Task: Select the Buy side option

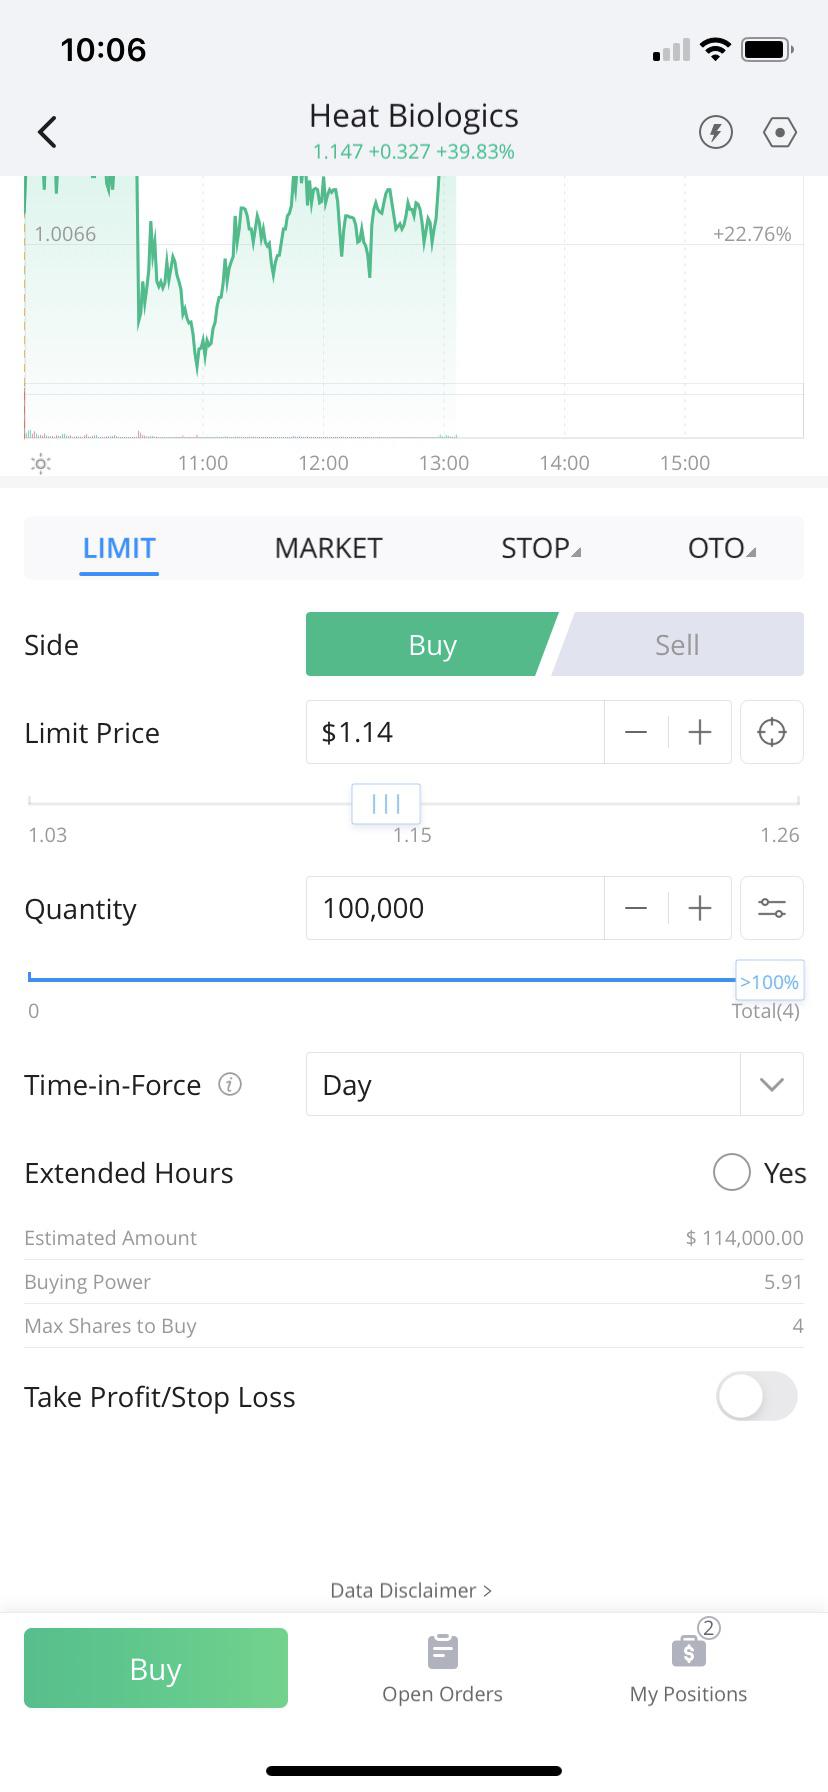Action: 431,645
